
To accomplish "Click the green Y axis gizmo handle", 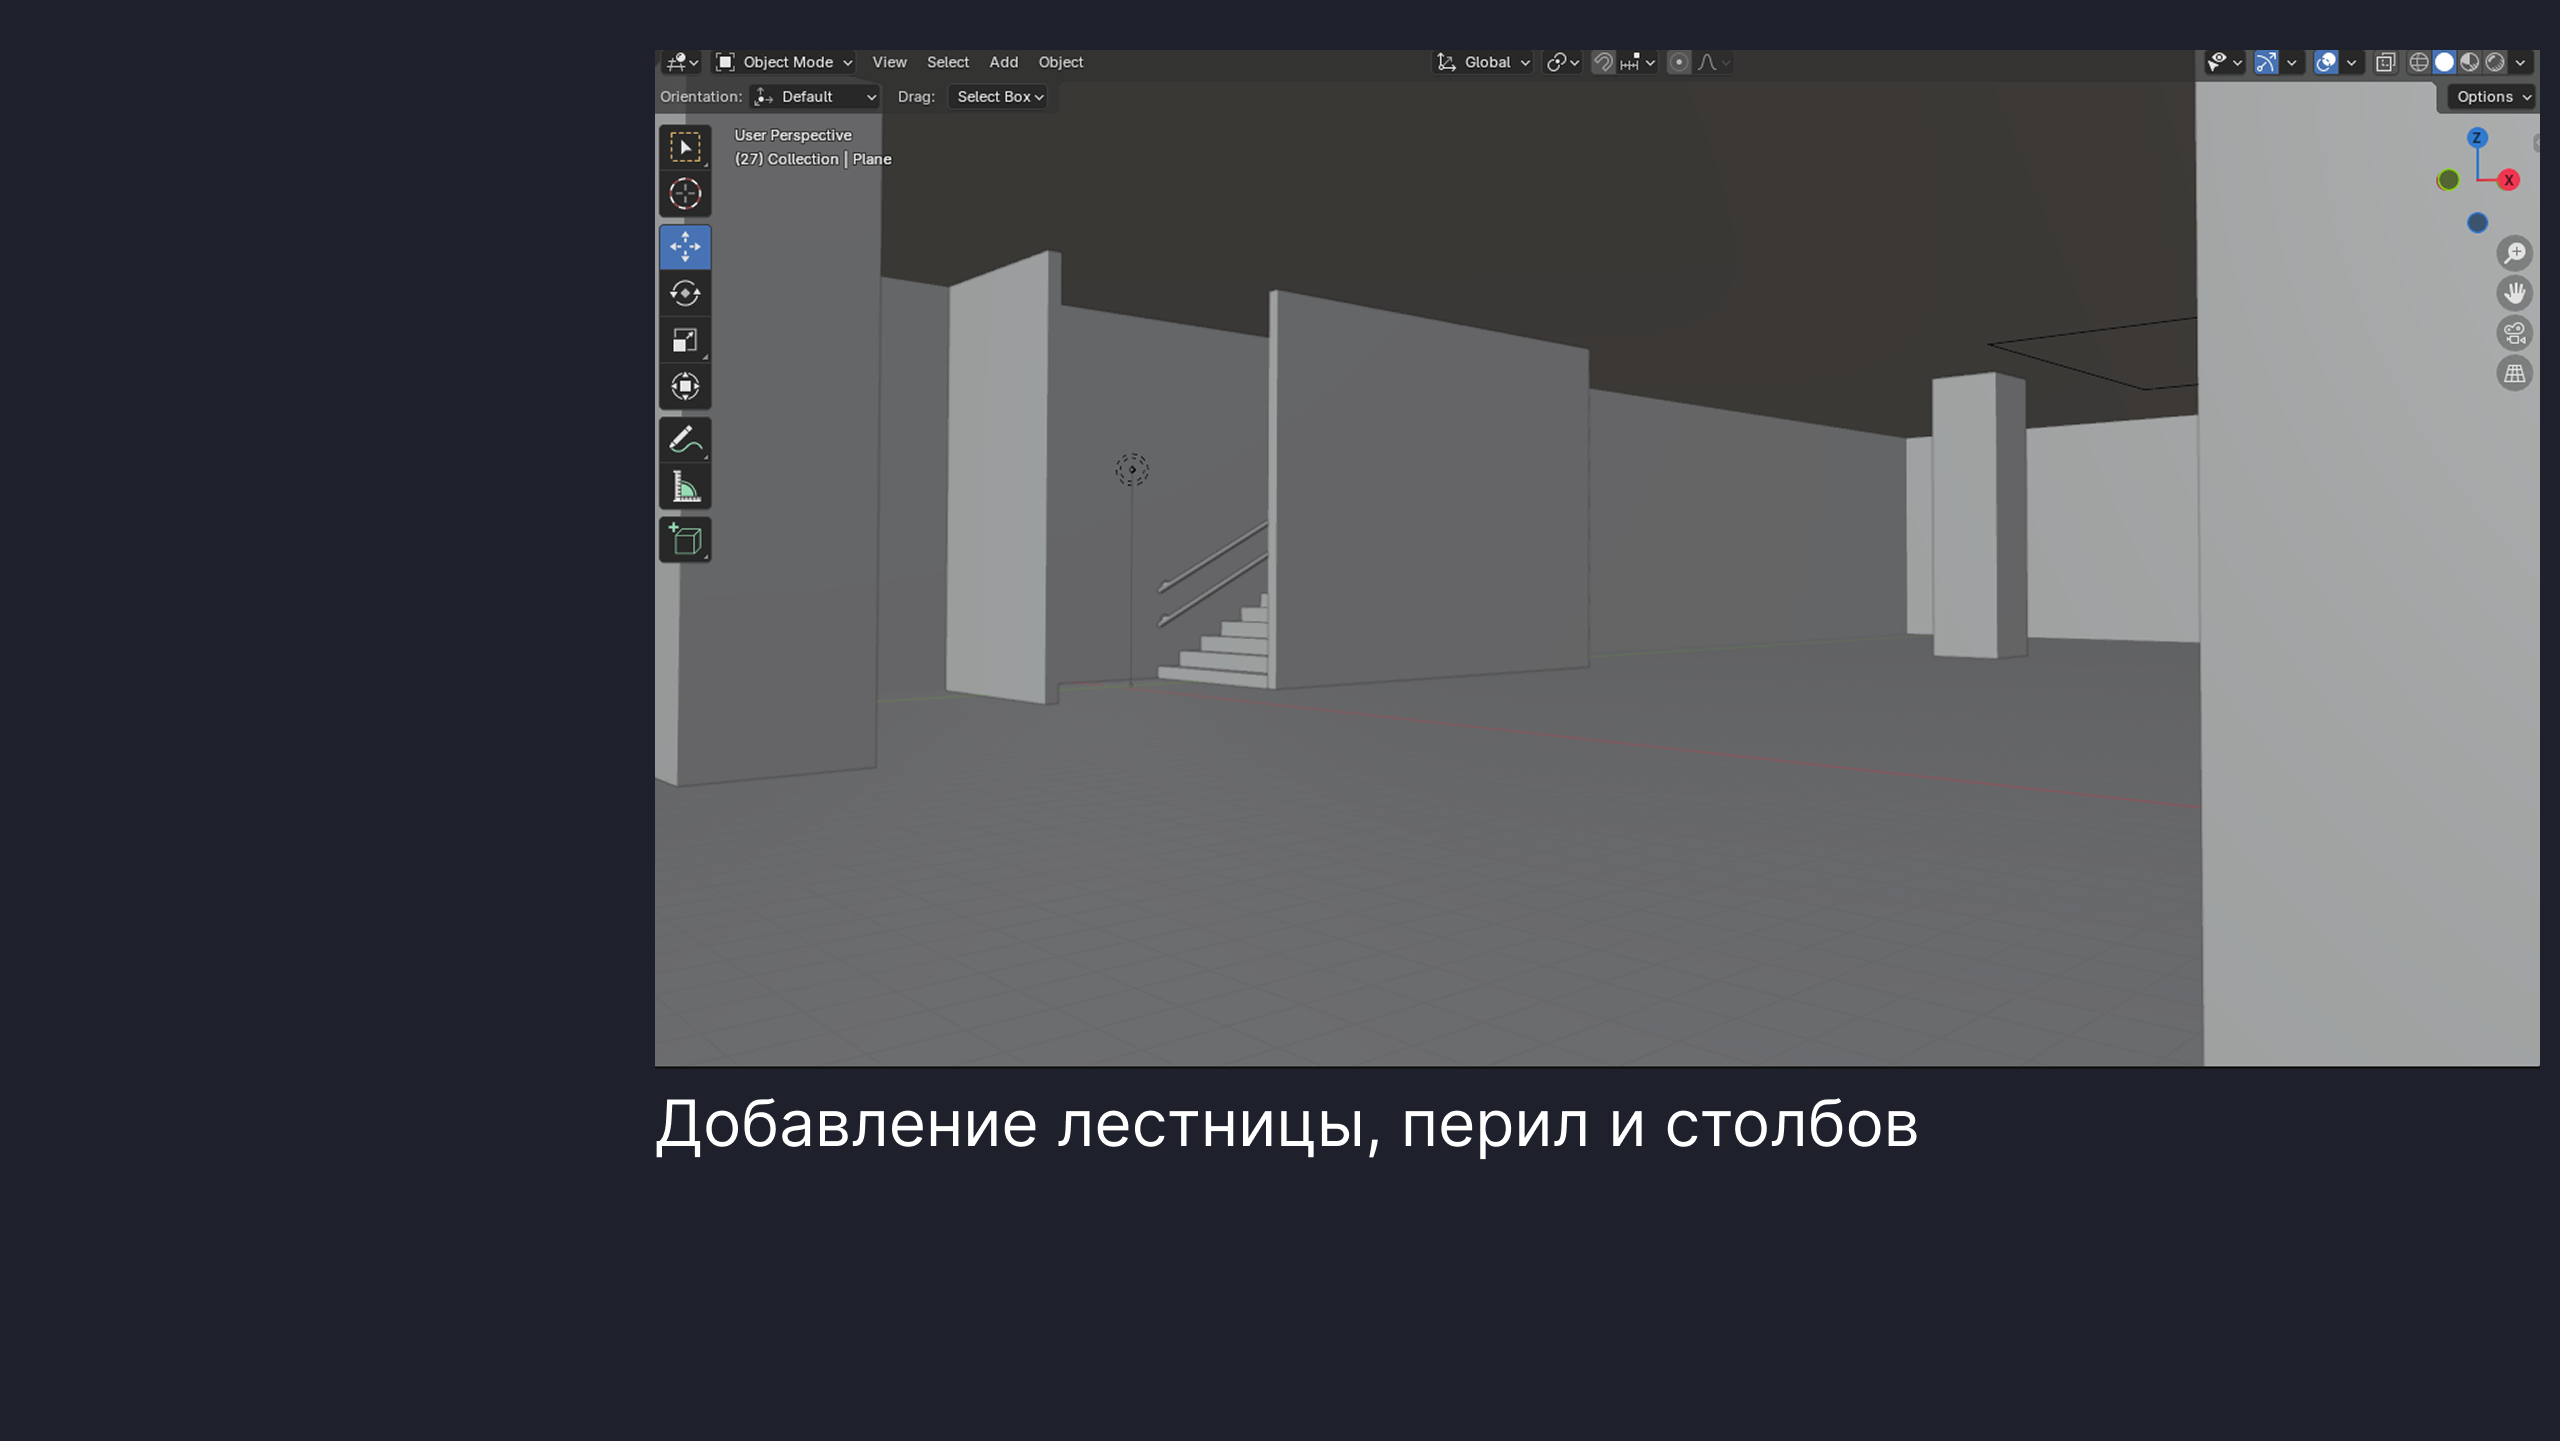I will click(x=2448, y=180).
